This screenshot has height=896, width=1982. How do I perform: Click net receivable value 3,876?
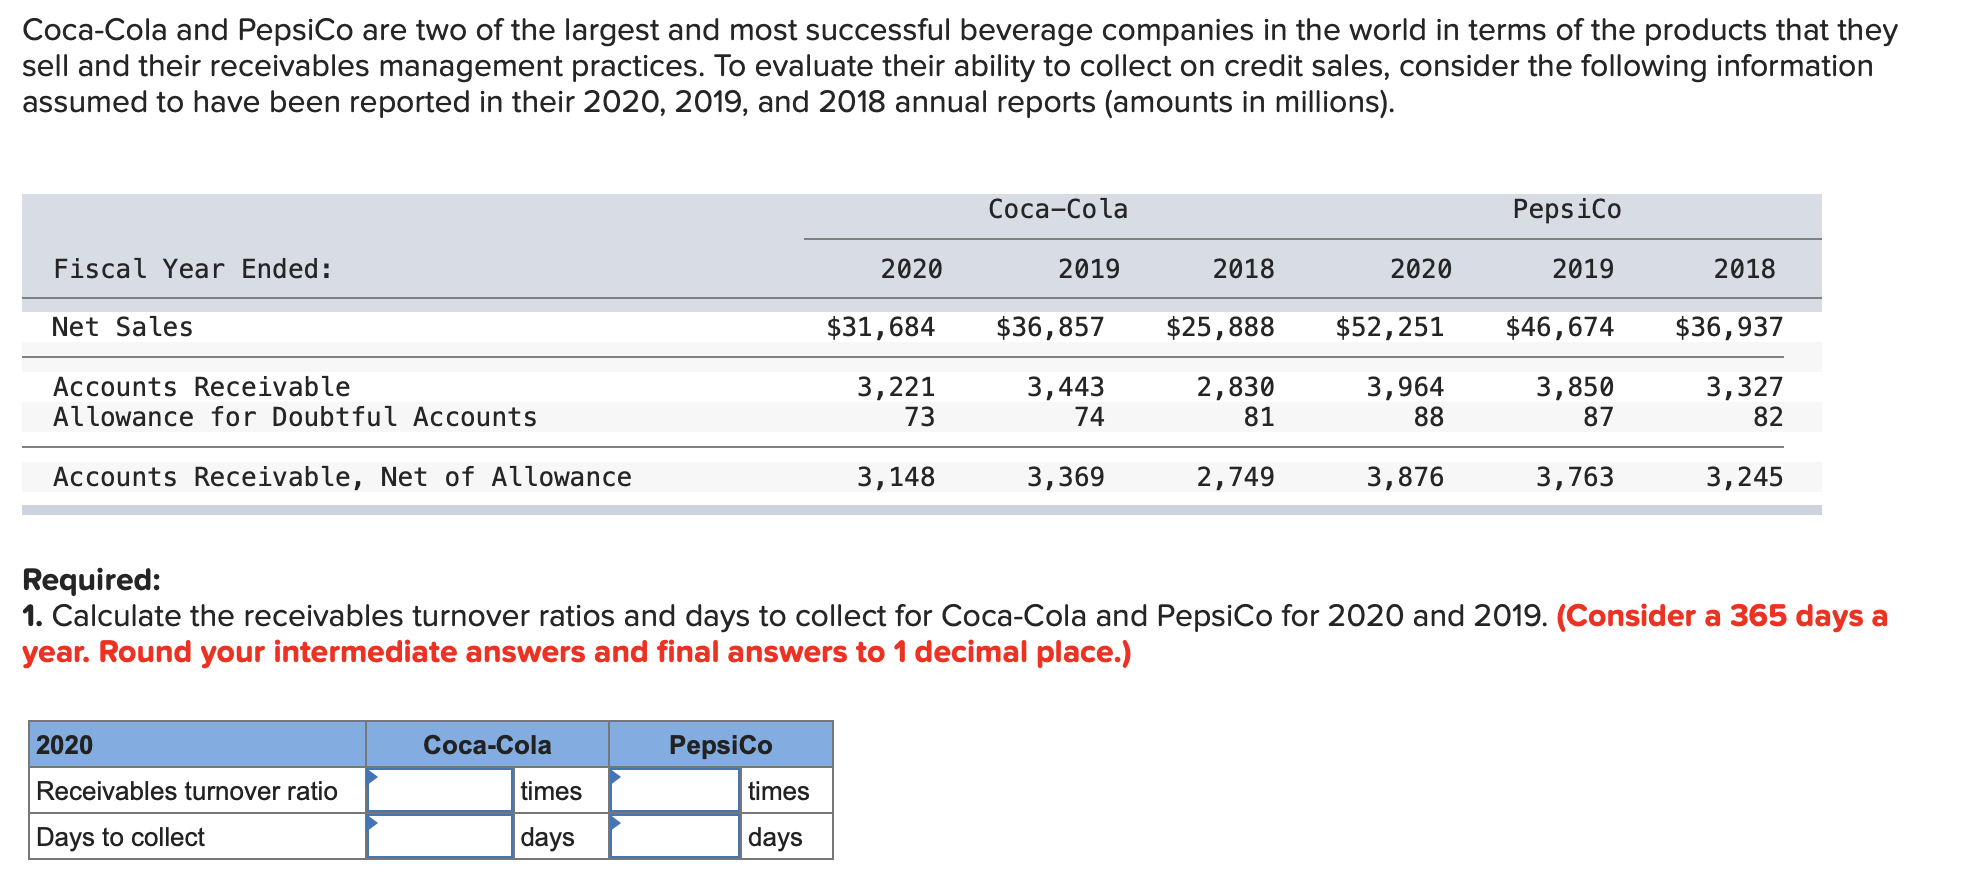[1406, 477]
